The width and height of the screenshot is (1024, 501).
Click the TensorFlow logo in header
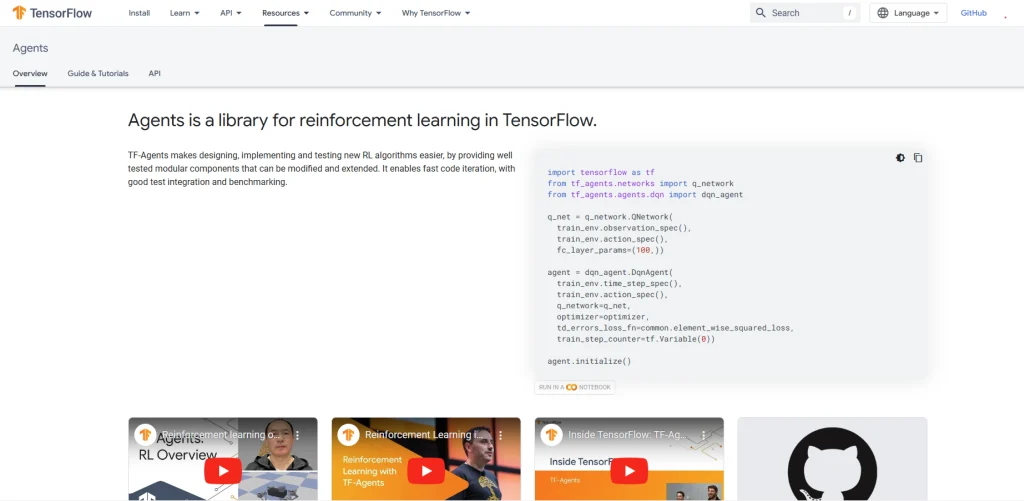pyautogui.click(x=52, y=13)
